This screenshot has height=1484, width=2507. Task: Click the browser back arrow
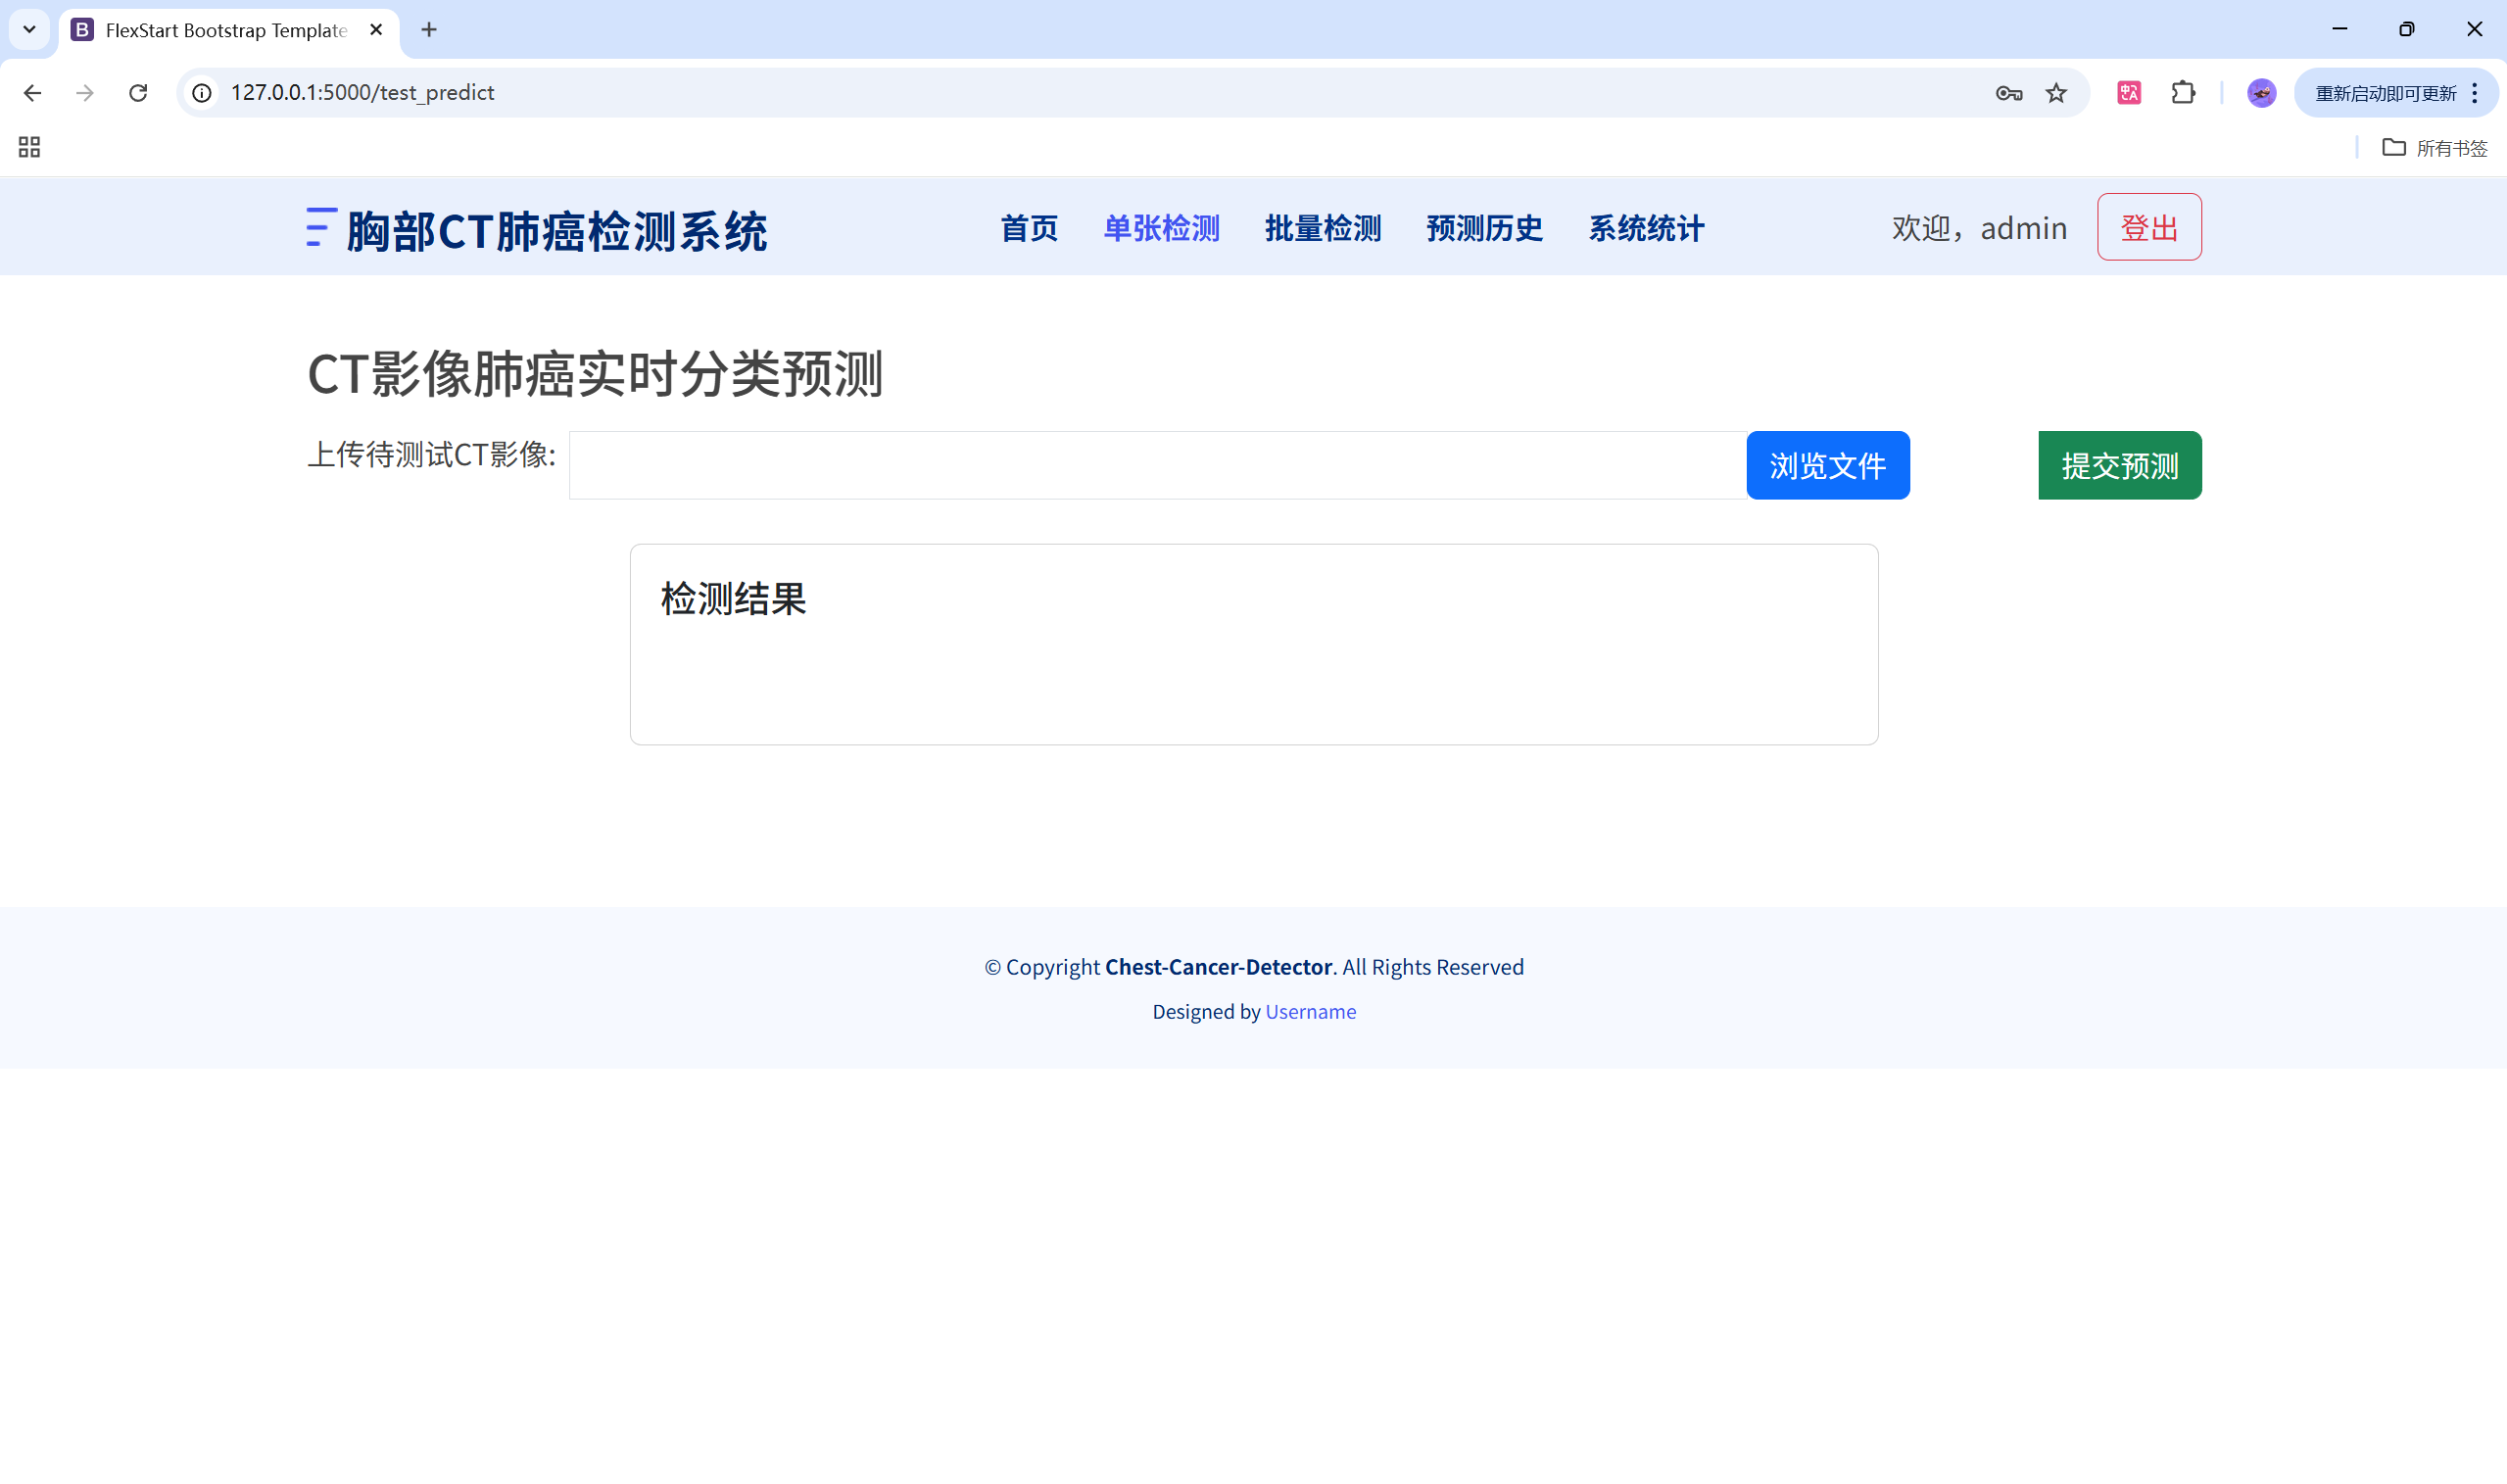(x=32, y=93)
